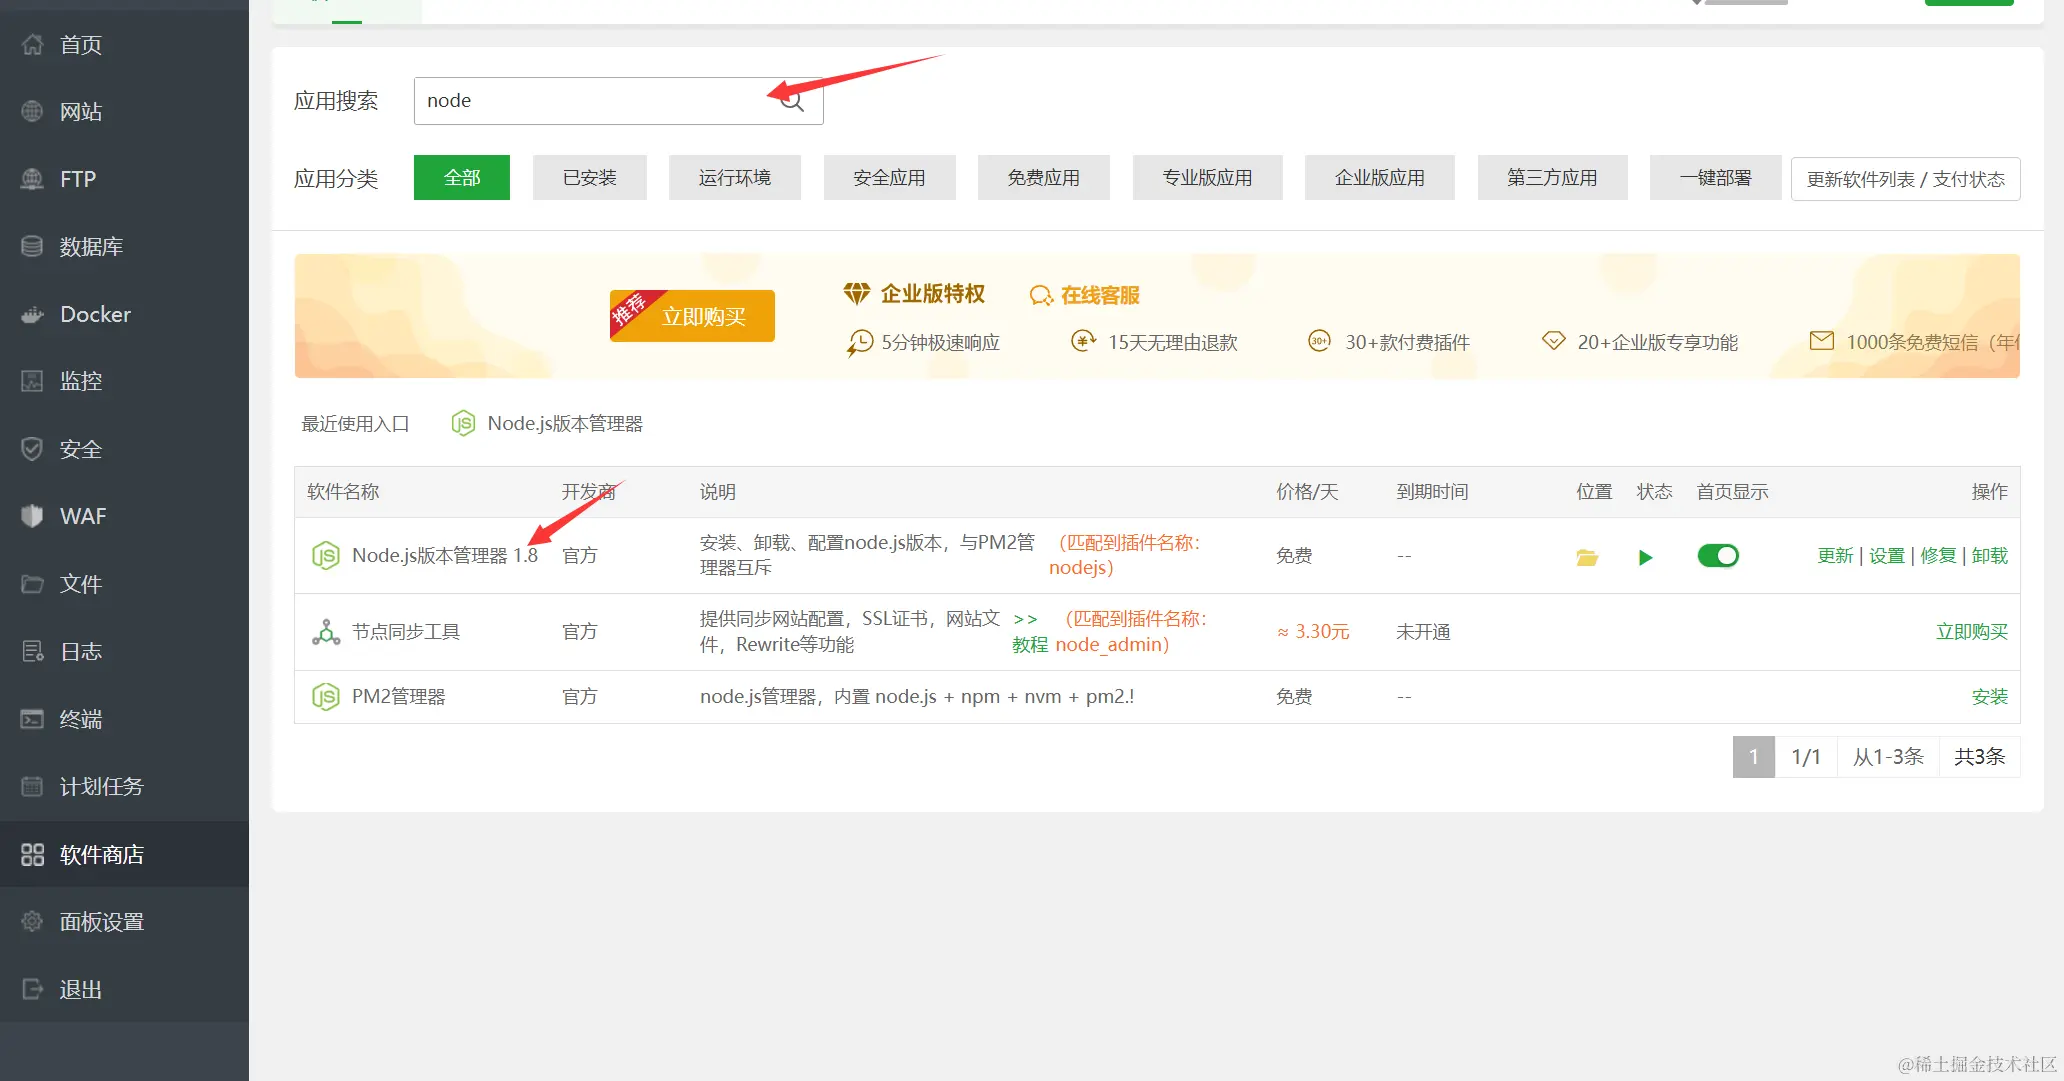Open the WAF firewall section
The image size is (2064, 1081).
click(83, 516)
